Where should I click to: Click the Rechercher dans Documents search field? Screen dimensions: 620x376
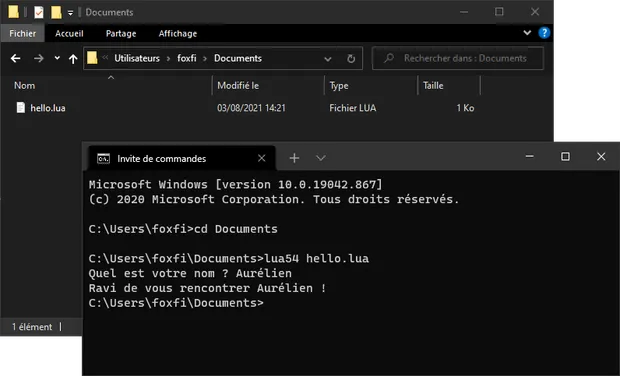pos(458,59)
